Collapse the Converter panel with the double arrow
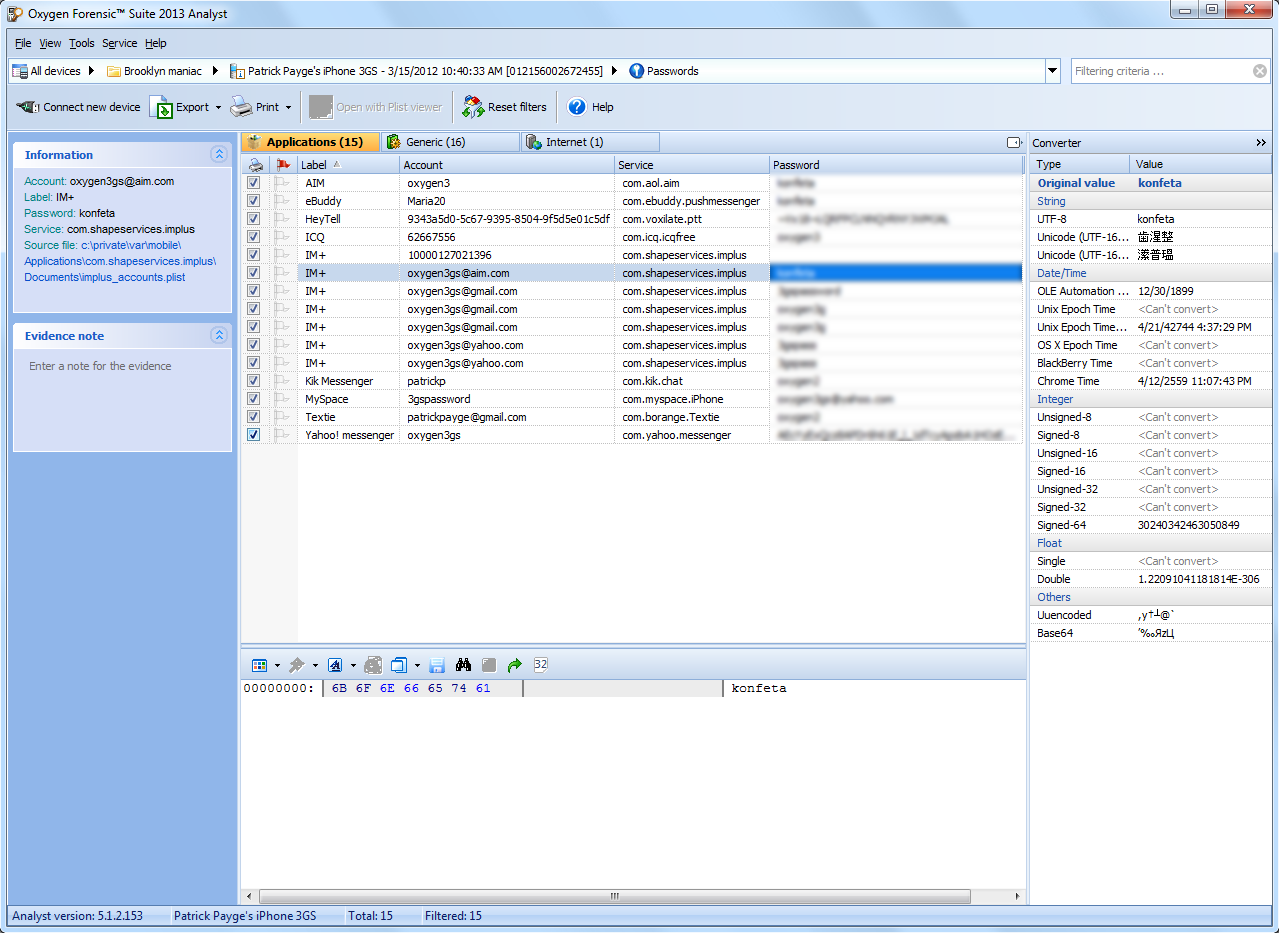The width and height of the screenshot is (1279, 933). [x=1261, y=143]
